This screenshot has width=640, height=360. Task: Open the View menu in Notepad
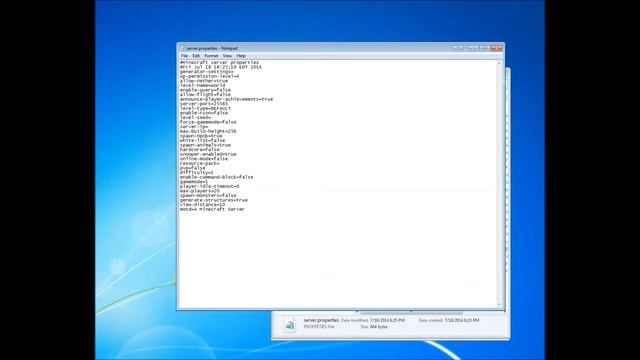pos(227,56)
